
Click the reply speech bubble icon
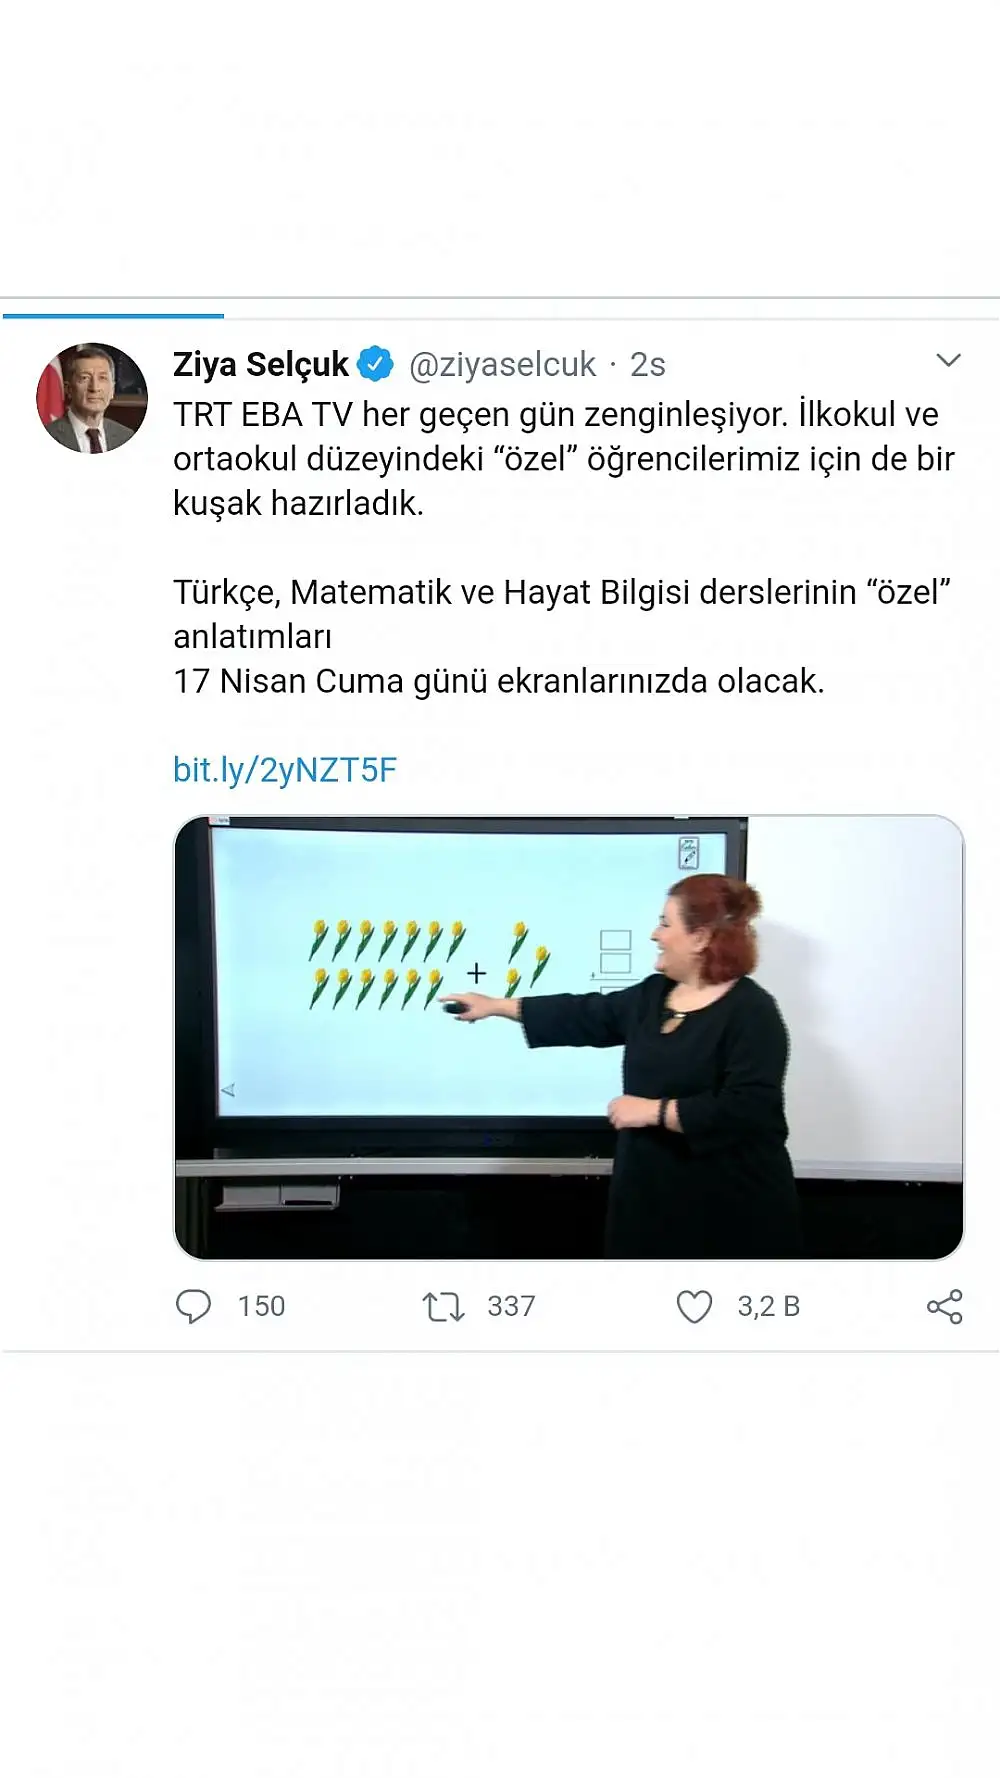tap(193, 1306)
